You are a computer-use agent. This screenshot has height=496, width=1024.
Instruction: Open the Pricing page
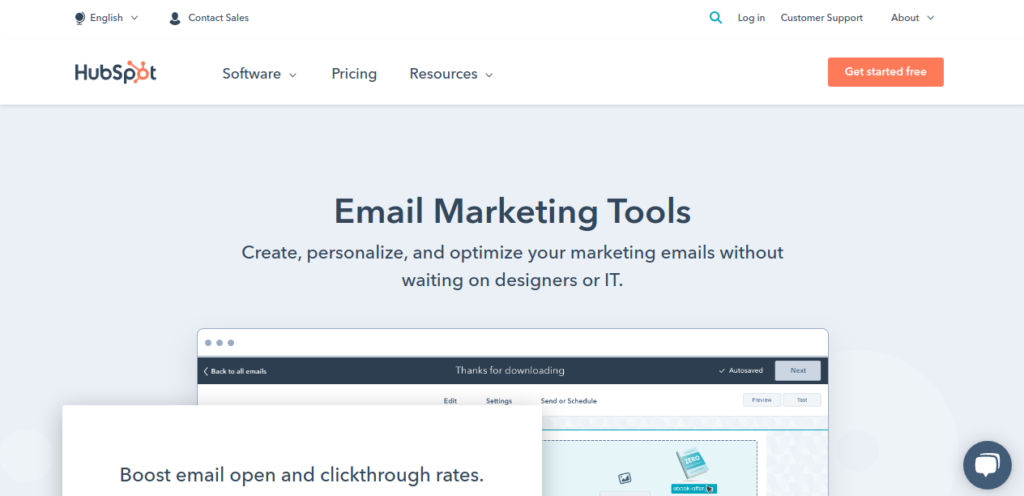pyautogui.click(x=354, y=74)
